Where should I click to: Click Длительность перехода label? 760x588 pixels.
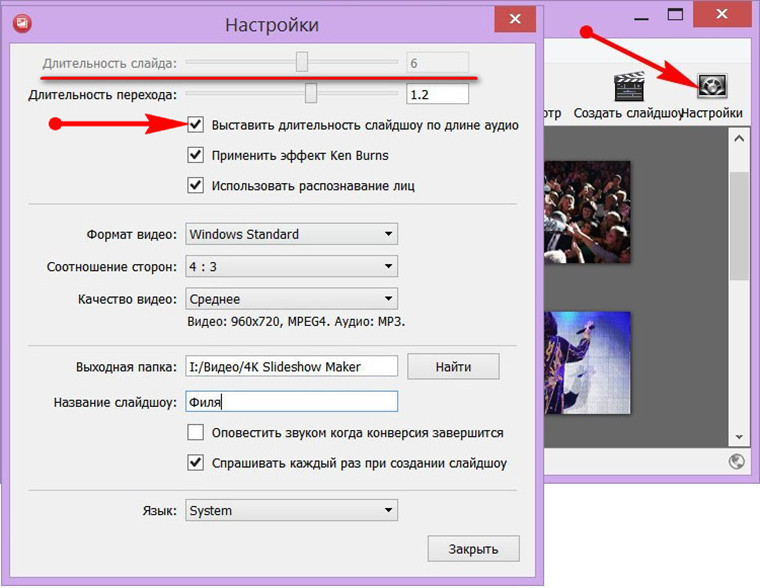point(103,95)
